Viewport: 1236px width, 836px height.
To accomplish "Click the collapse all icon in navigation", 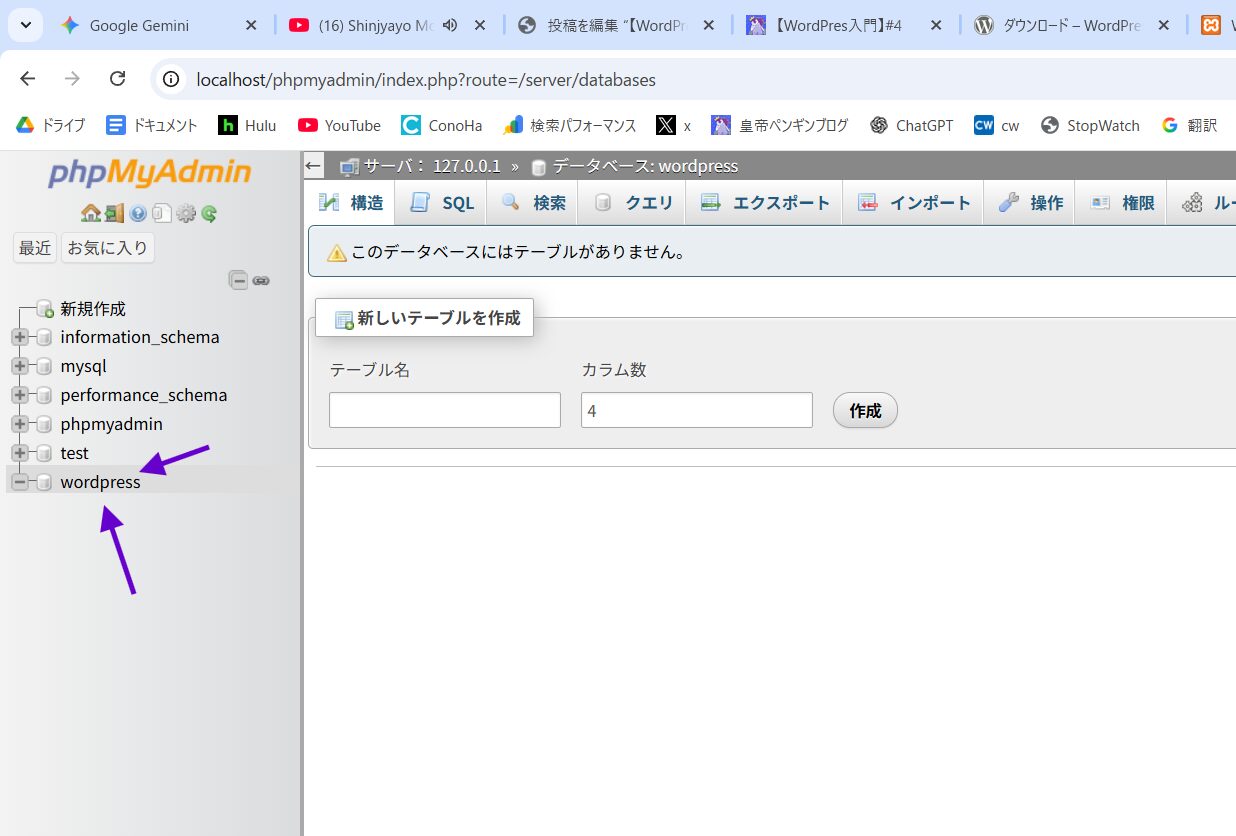I will tap(238, 280).
